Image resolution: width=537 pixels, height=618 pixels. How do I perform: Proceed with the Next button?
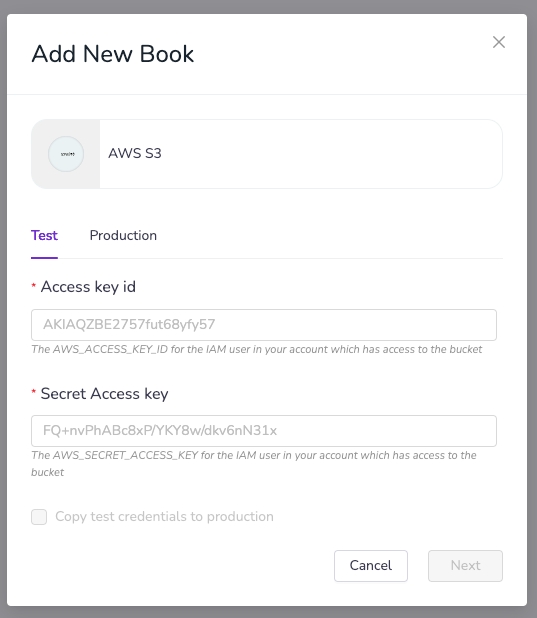coord(465,566)
